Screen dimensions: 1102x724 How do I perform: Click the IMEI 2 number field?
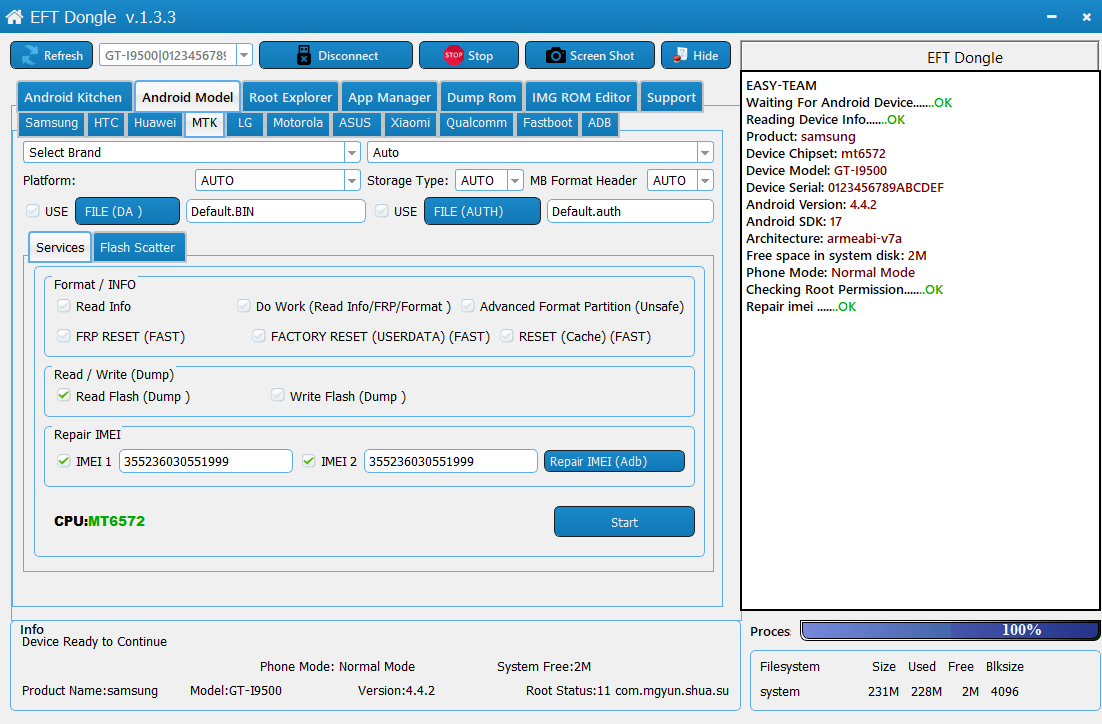(x=450, y=461)
